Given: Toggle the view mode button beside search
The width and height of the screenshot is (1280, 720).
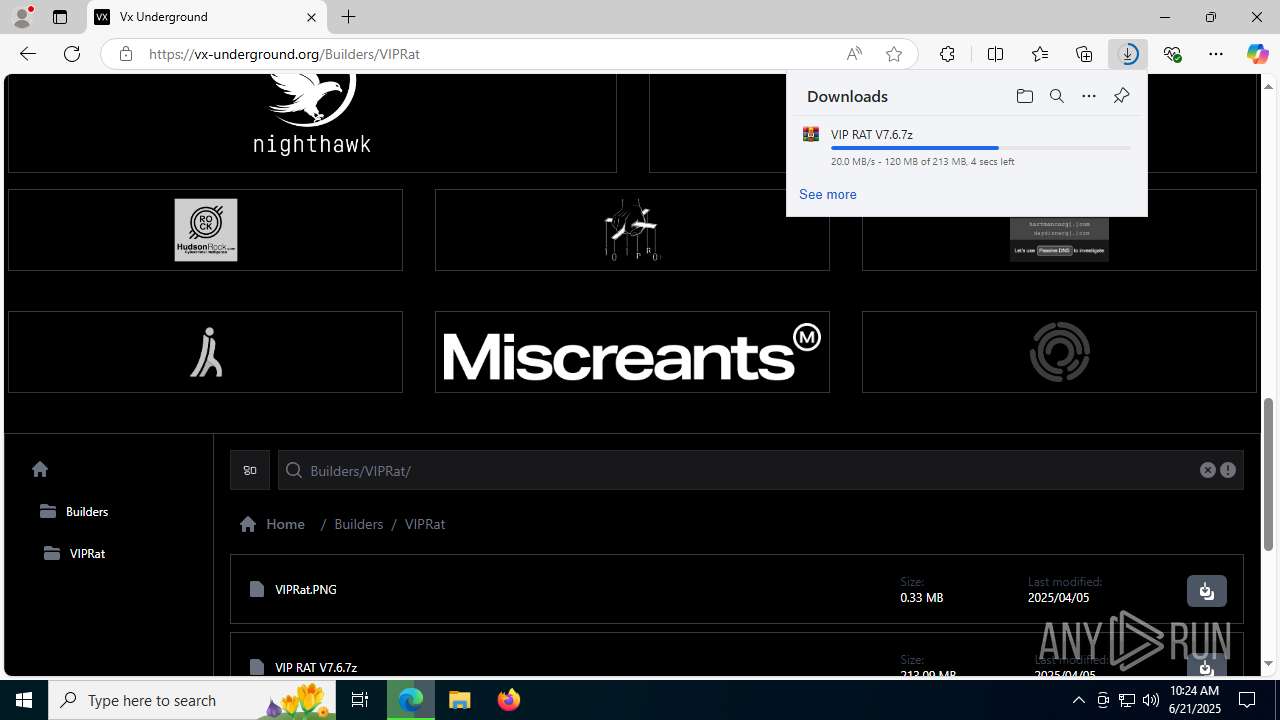Looking at the screenshot, I should [x=250, y=470].
